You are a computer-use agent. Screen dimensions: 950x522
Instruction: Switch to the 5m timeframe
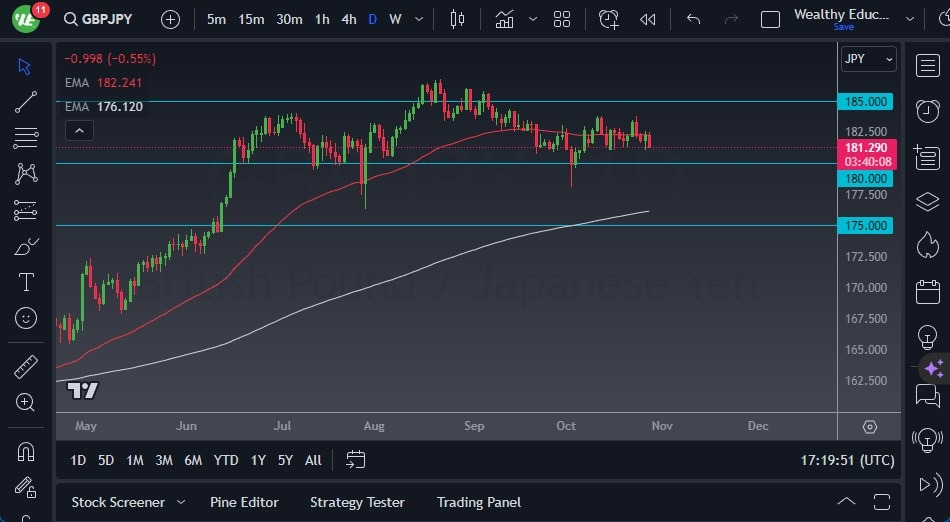[216, 19]
